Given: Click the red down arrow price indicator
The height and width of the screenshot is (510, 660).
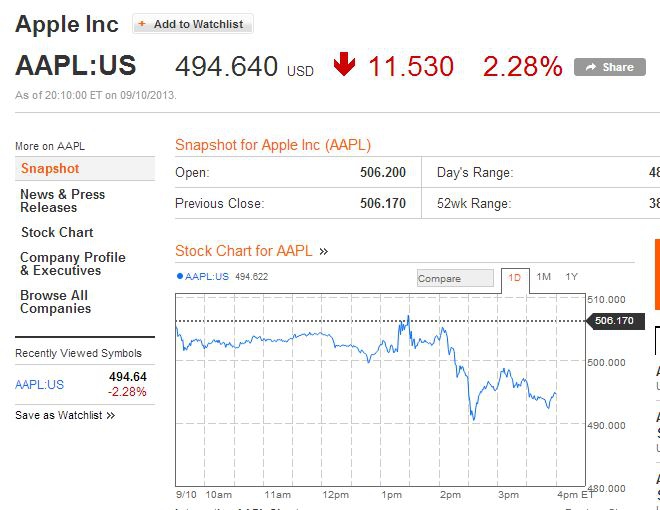Looking at the screenshot, I should (345, 66).
